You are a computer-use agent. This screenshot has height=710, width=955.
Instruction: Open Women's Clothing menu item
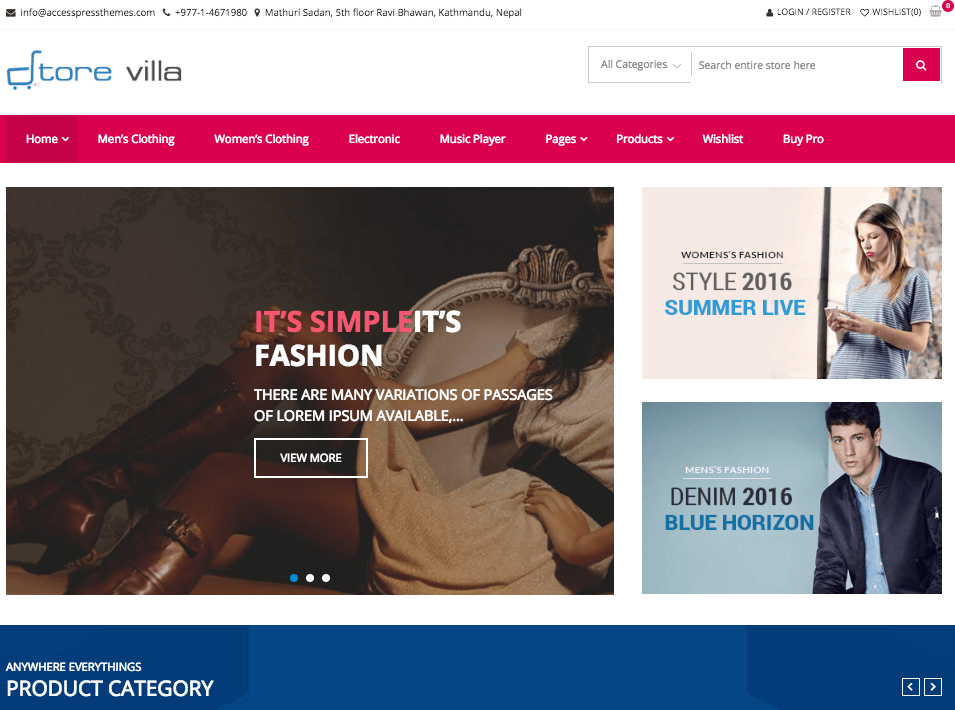click(x=261, y=139)
